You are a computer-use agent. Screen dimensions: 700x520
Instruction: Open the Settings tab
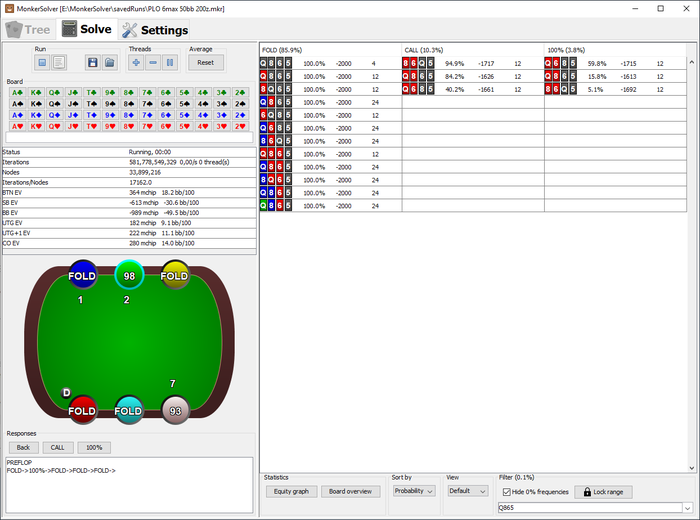pos(155,30)
